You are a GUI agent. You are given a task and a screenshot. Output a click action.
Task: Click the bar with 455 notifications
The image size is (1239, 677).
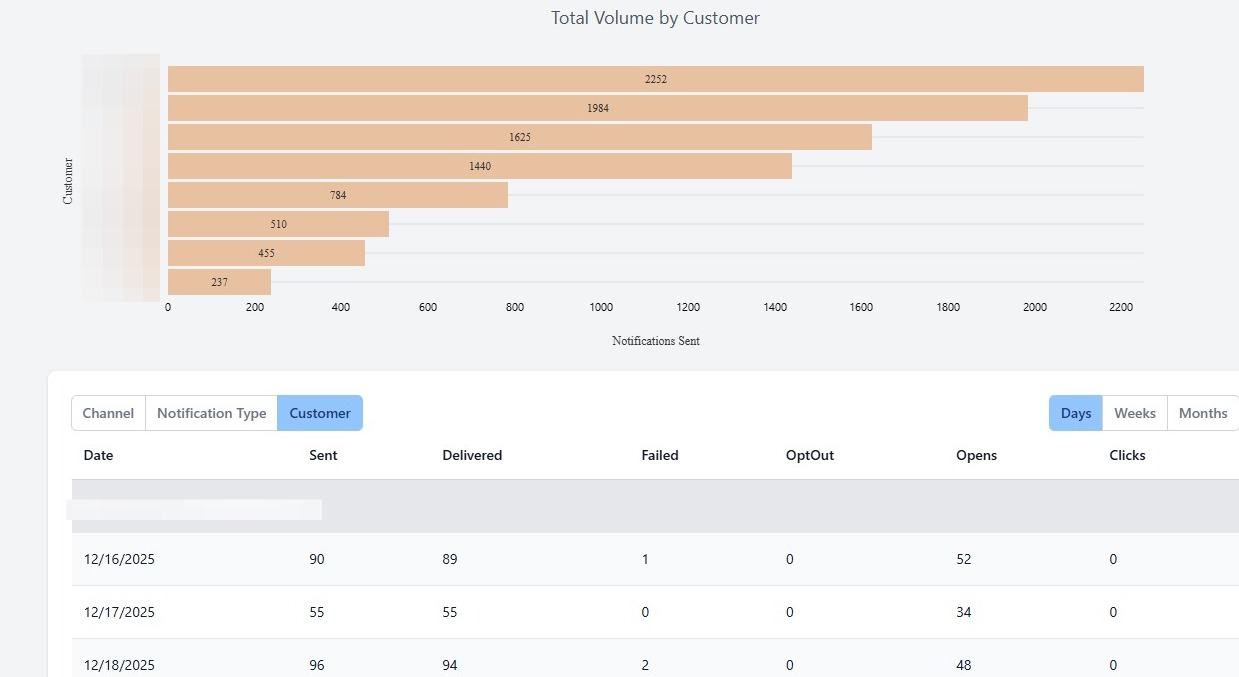(x=266, y=253)
